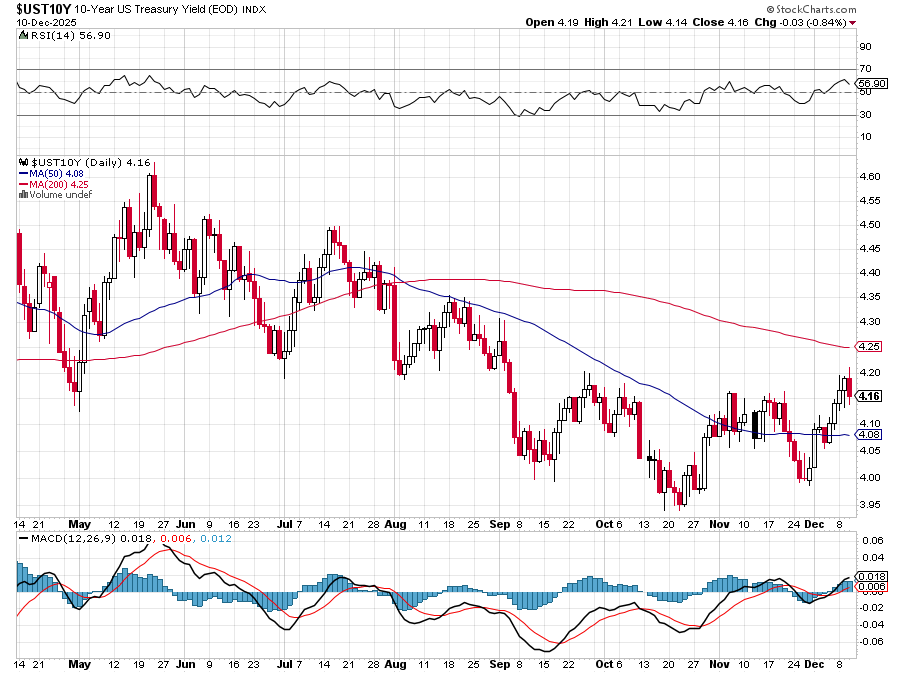Click the MA(200) red legend marker

pos(23,184)
